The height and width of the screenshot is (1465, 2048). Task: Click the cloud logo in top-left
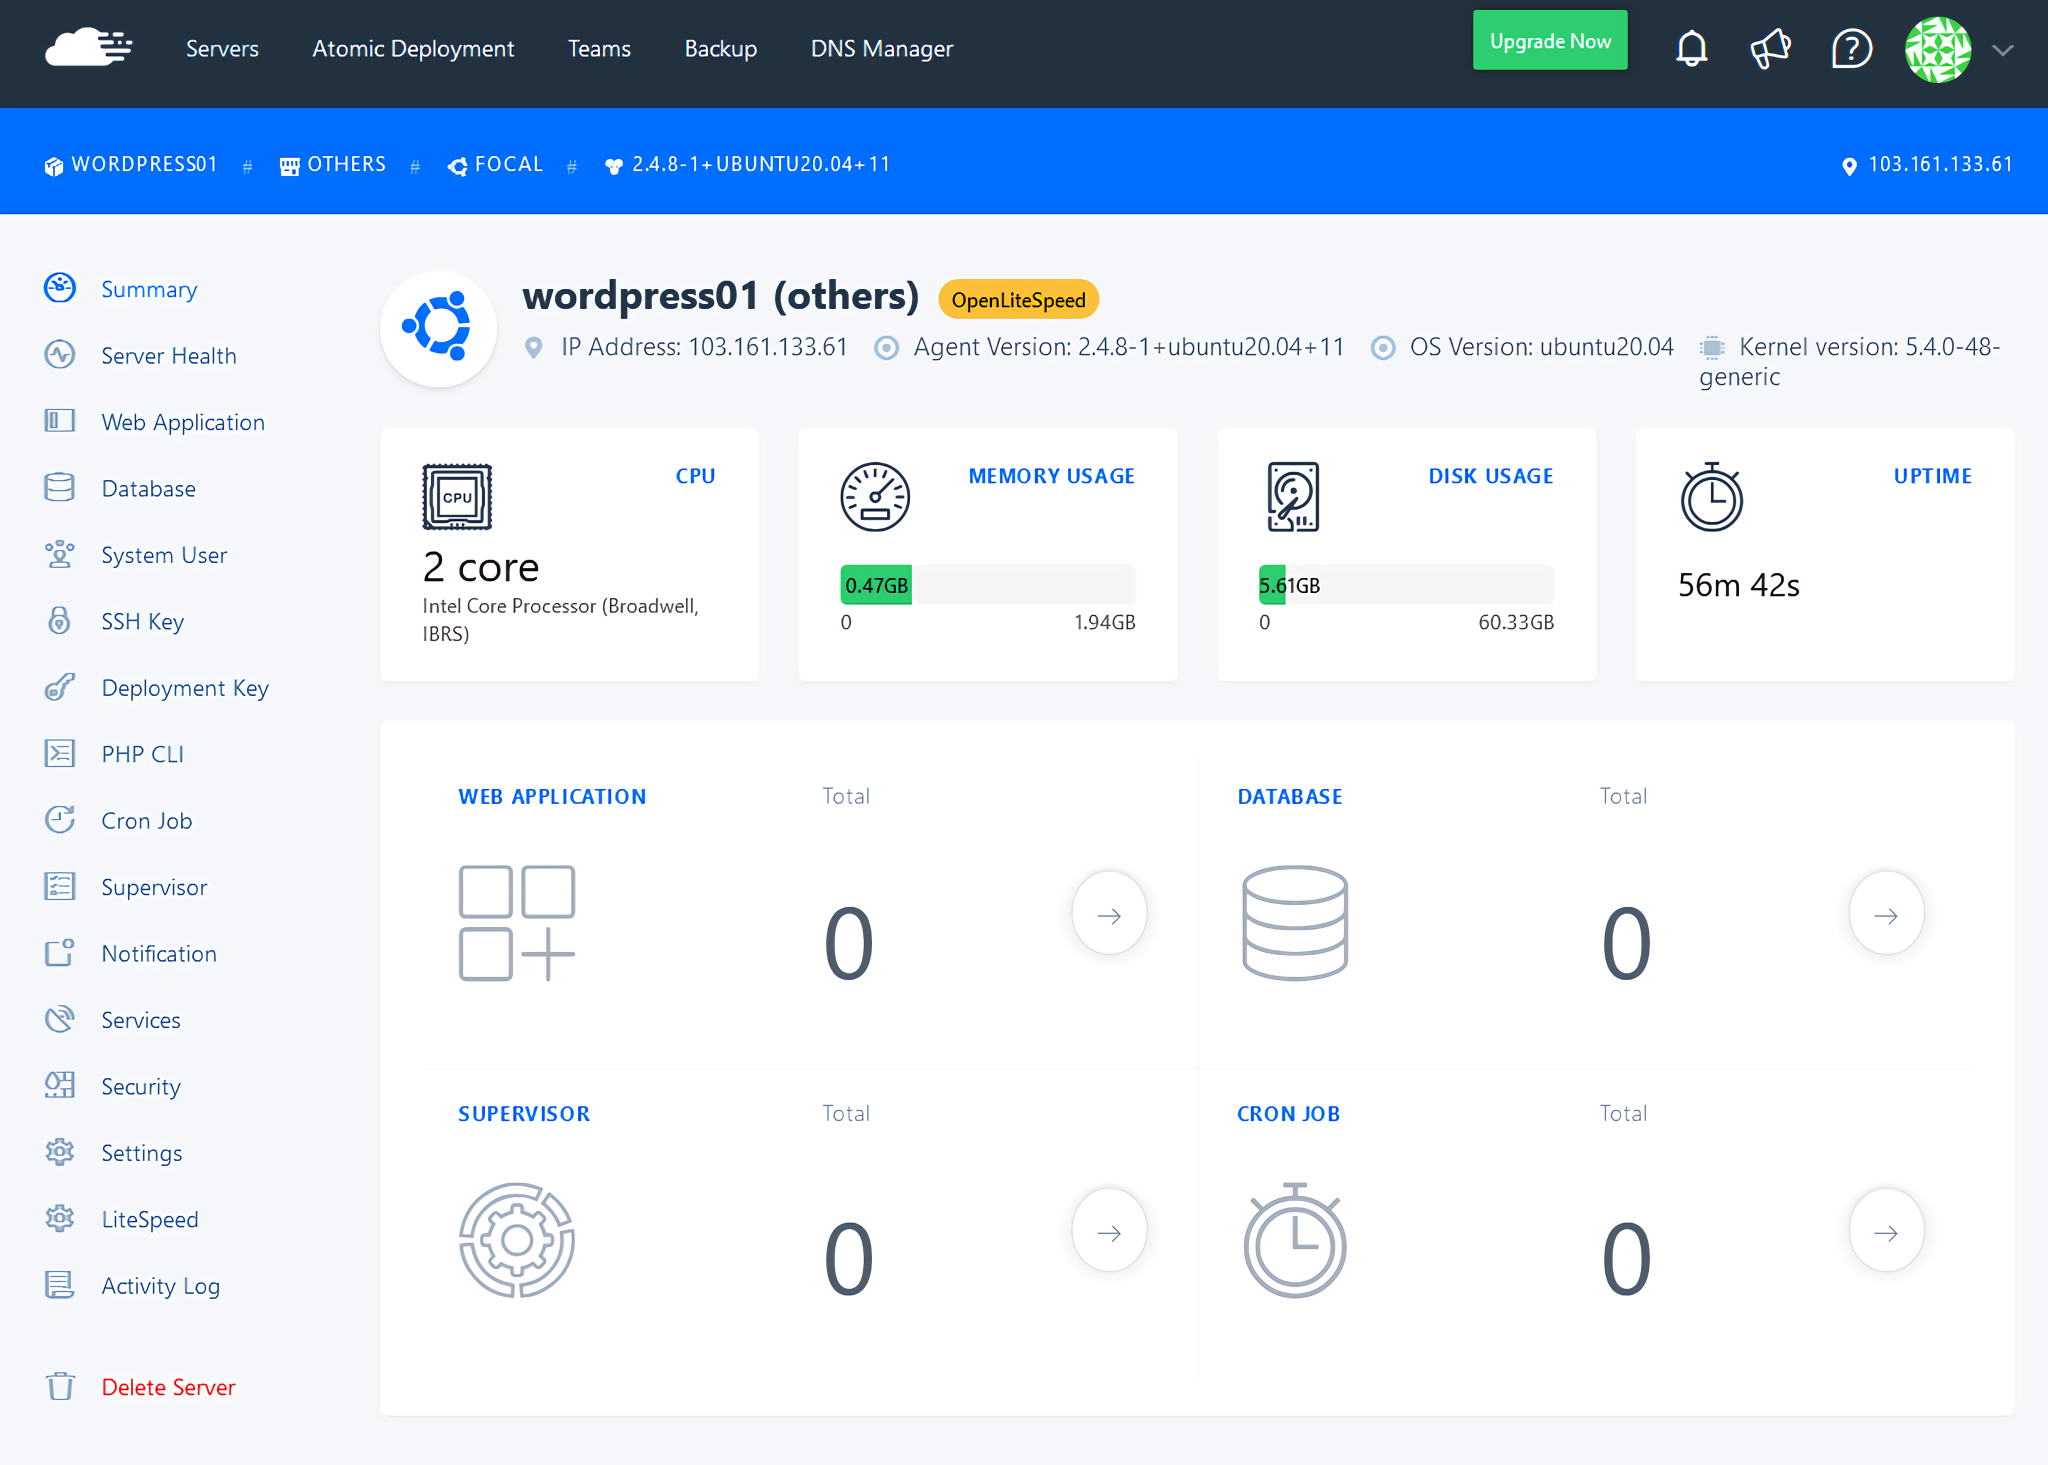[x=88, y=48]
